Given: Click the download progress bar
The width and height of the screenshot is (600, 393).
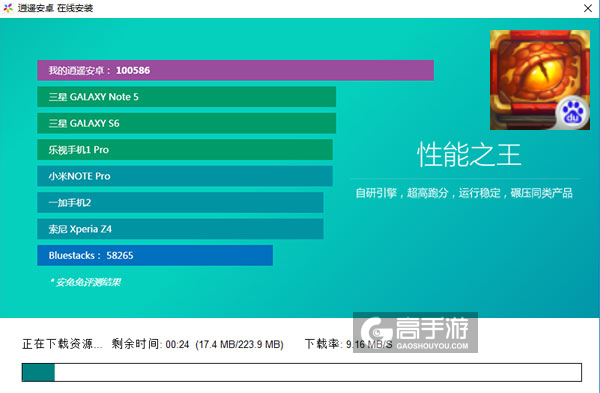Looking at the screenshot, I should [x=302, y=372].
